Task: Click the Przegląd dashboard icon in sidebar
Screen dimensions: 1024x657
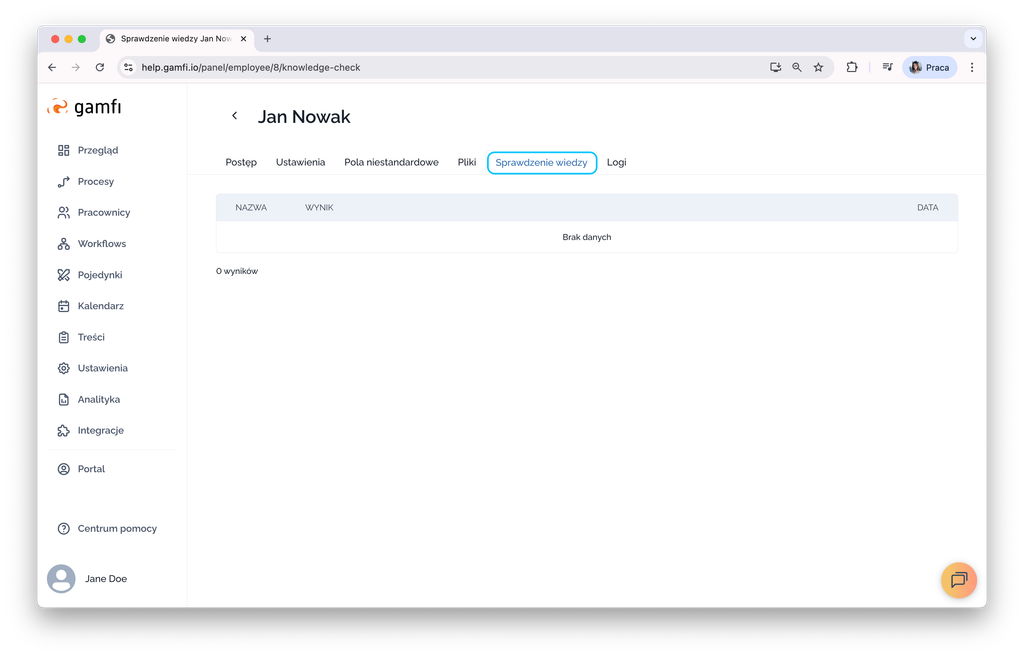Action: pyautogui.click(x=64, y=150)
